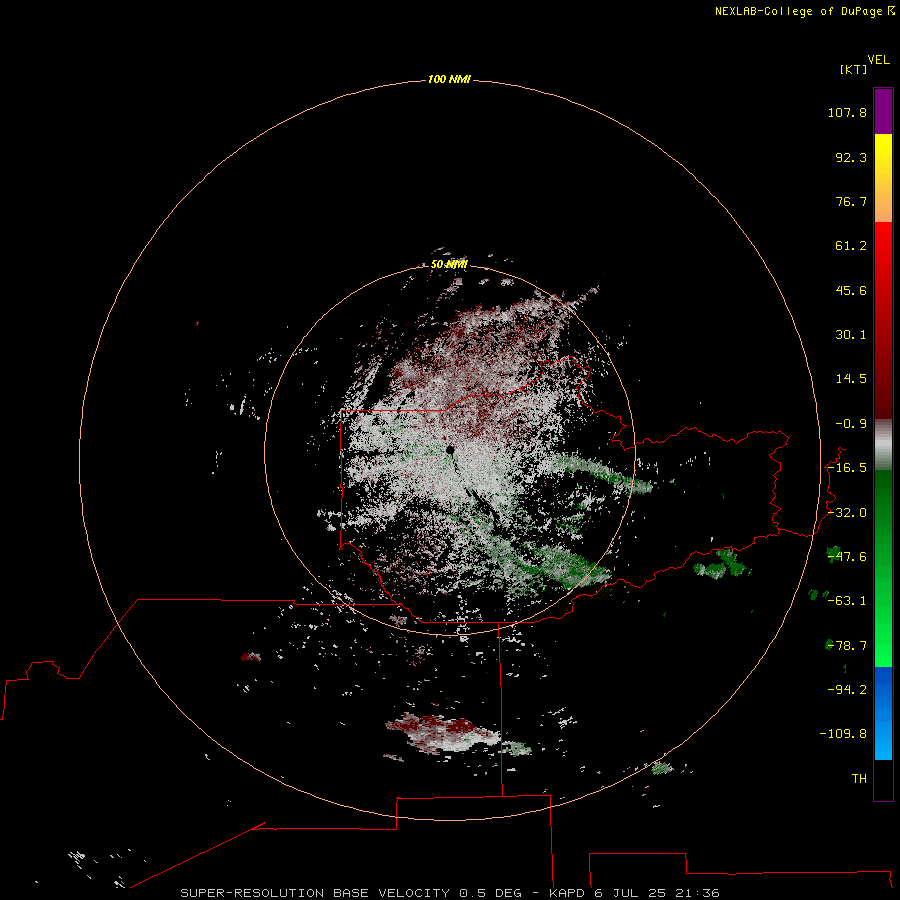The height and width of the screenshot is (900, 900).
Task: Click the 45.6 velocity scale value
Action: click(x=851, y=290)
